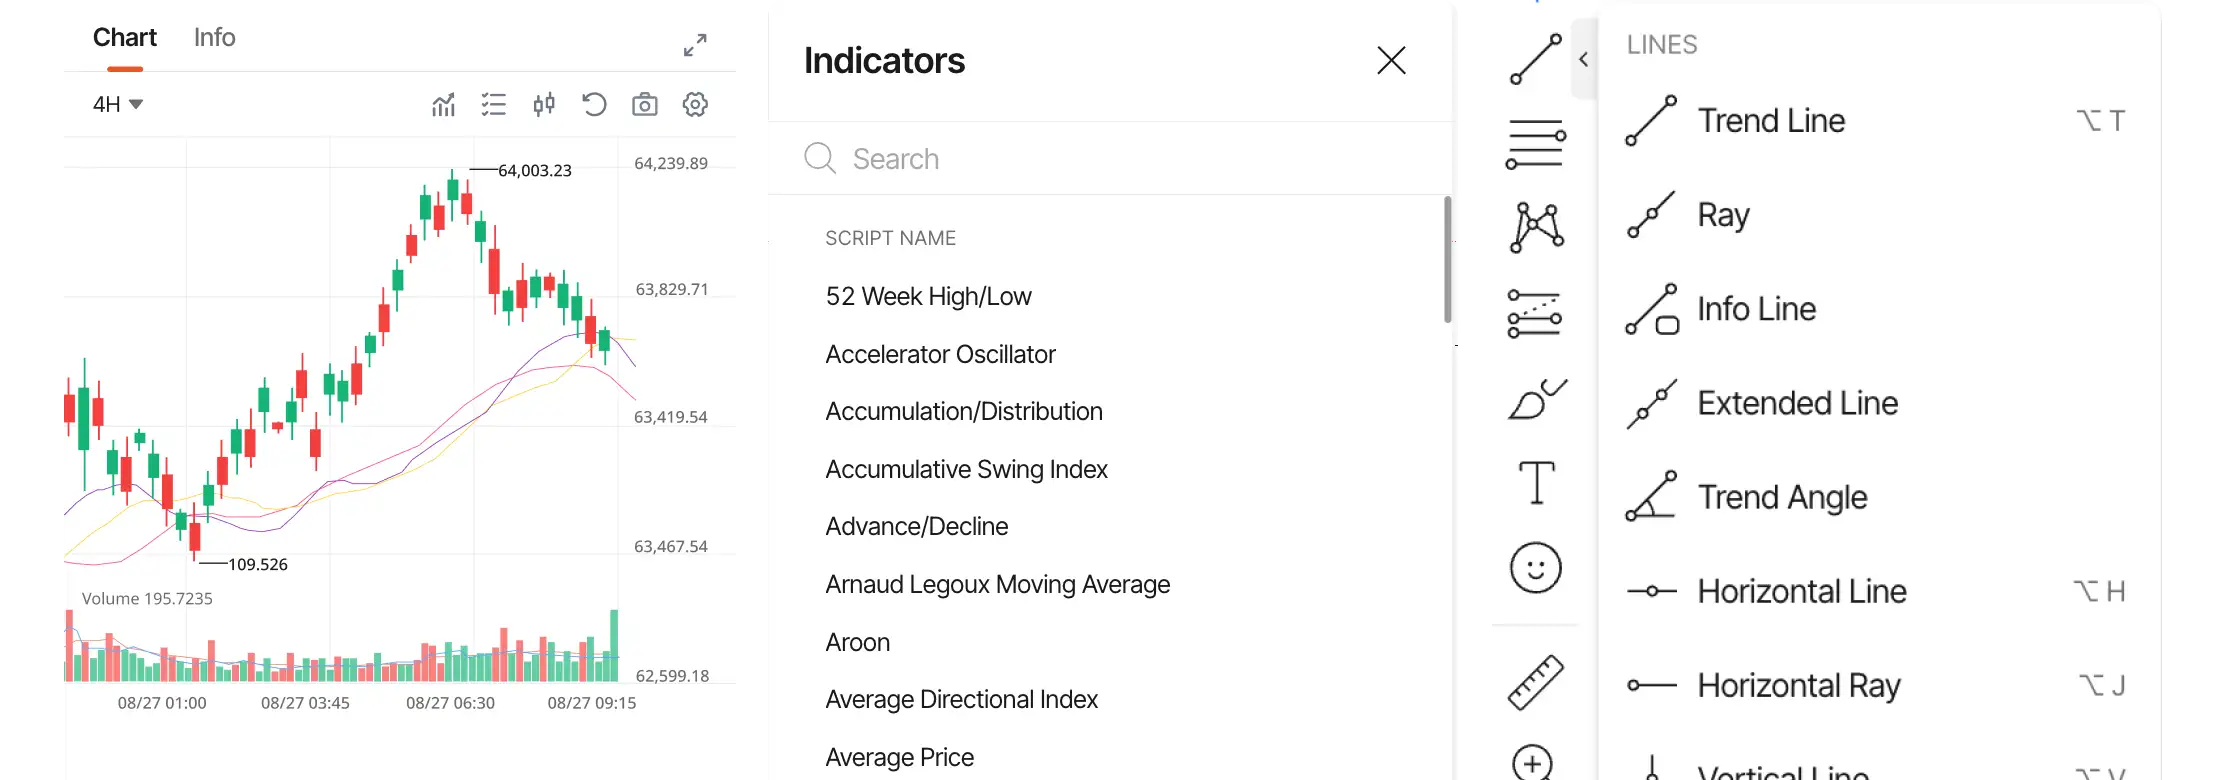Reset the chart with the undo arrow icon
This screenshot has width=2226, height=780.
click(x=594, y=104)
